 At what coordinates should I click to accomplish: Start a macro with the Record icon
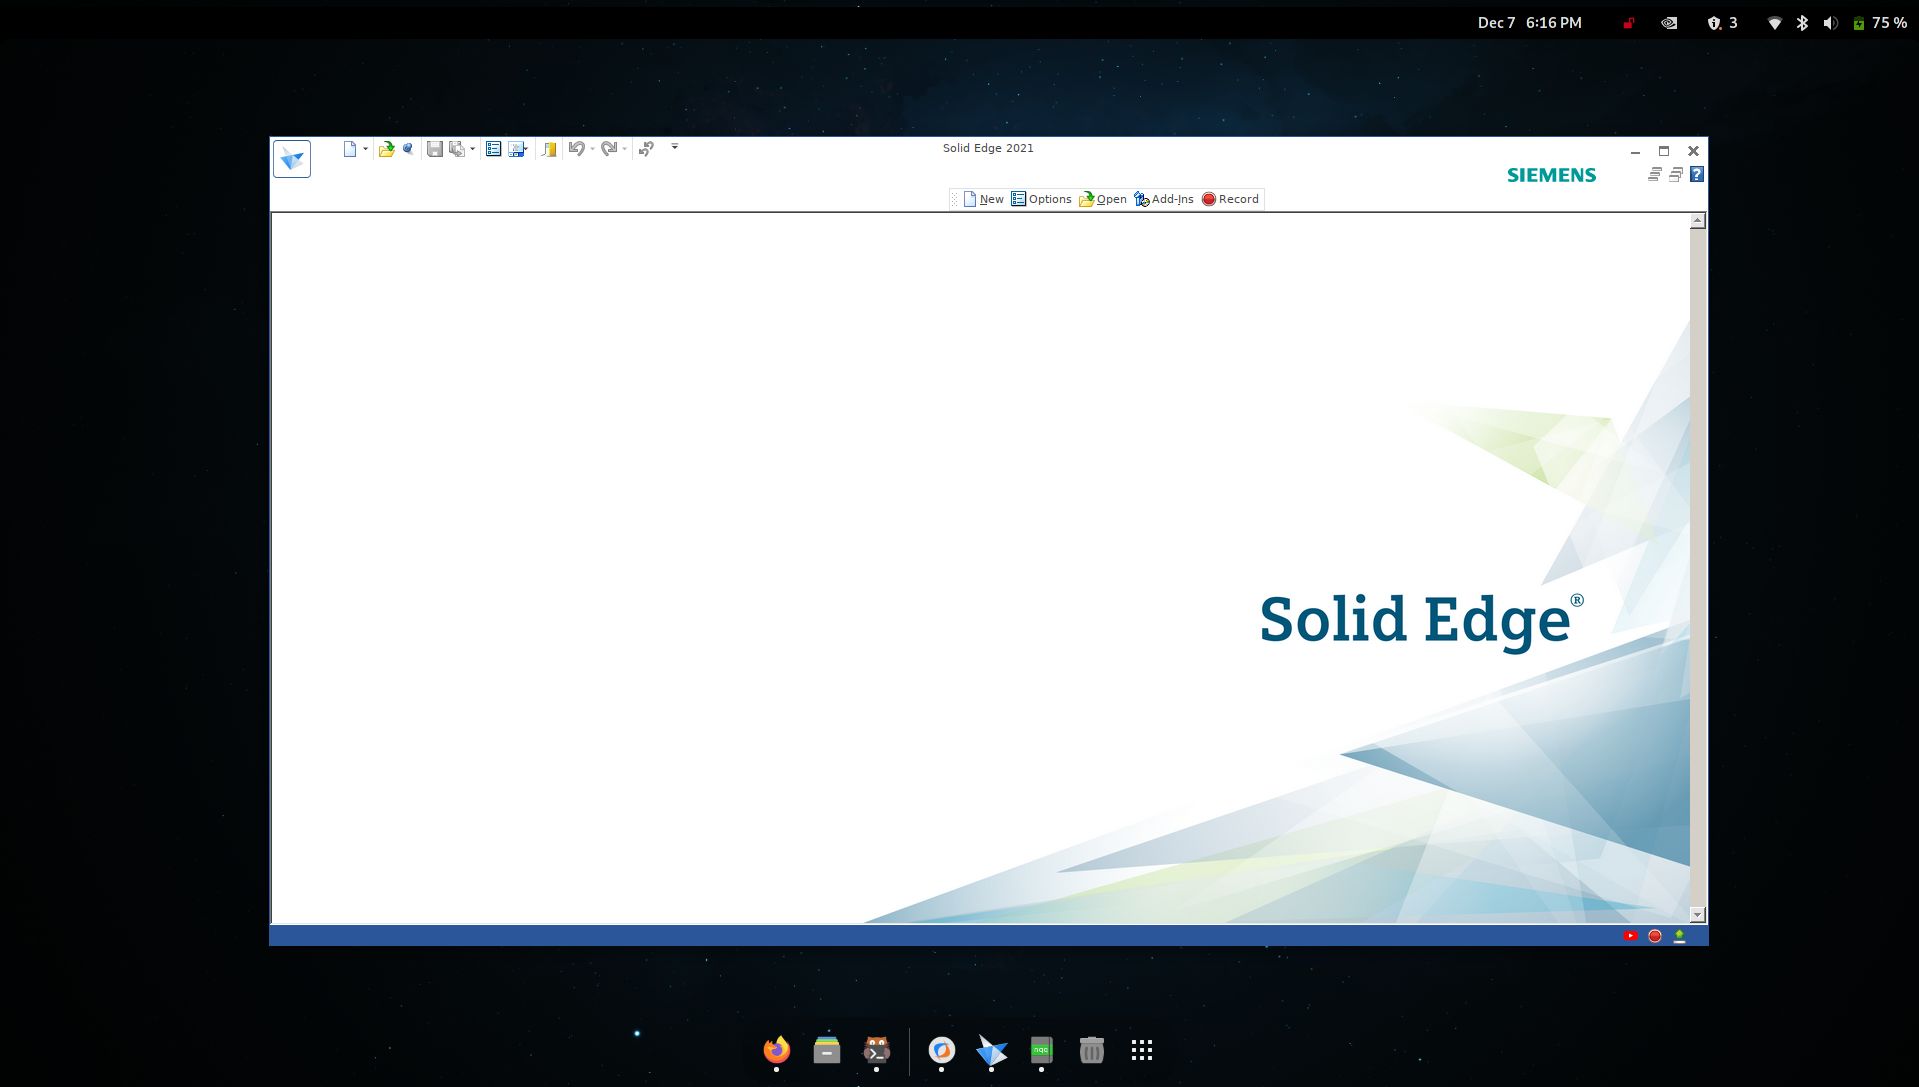[x=1230, y=199]
